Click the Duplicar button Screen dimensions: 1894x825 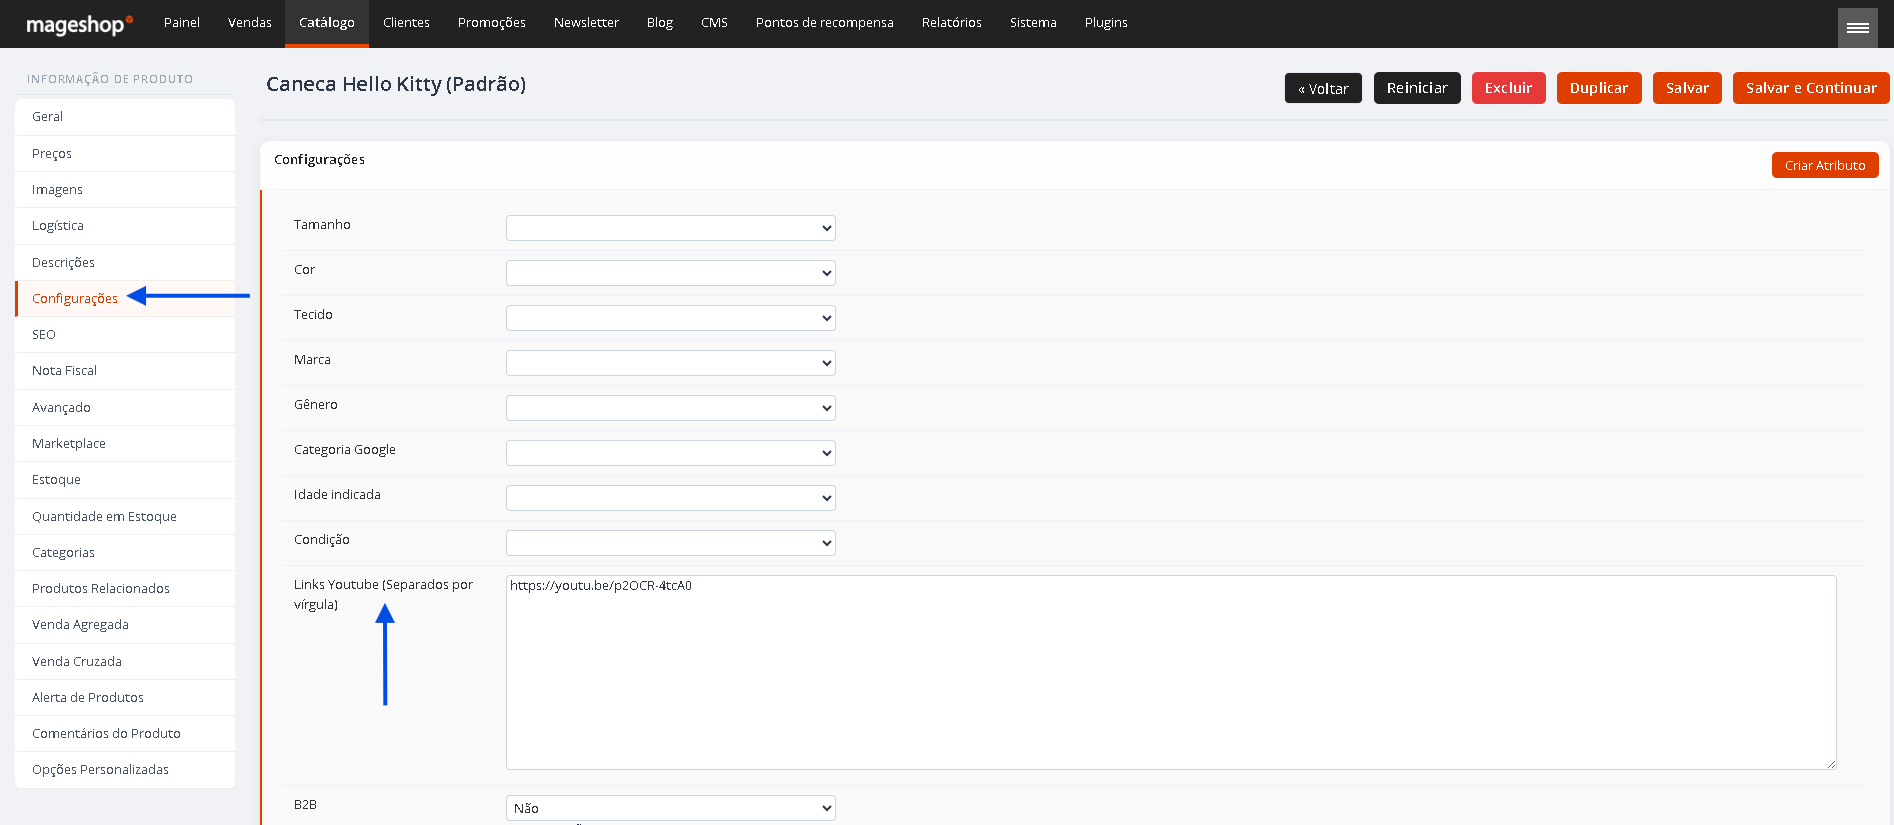[1599, 88]
